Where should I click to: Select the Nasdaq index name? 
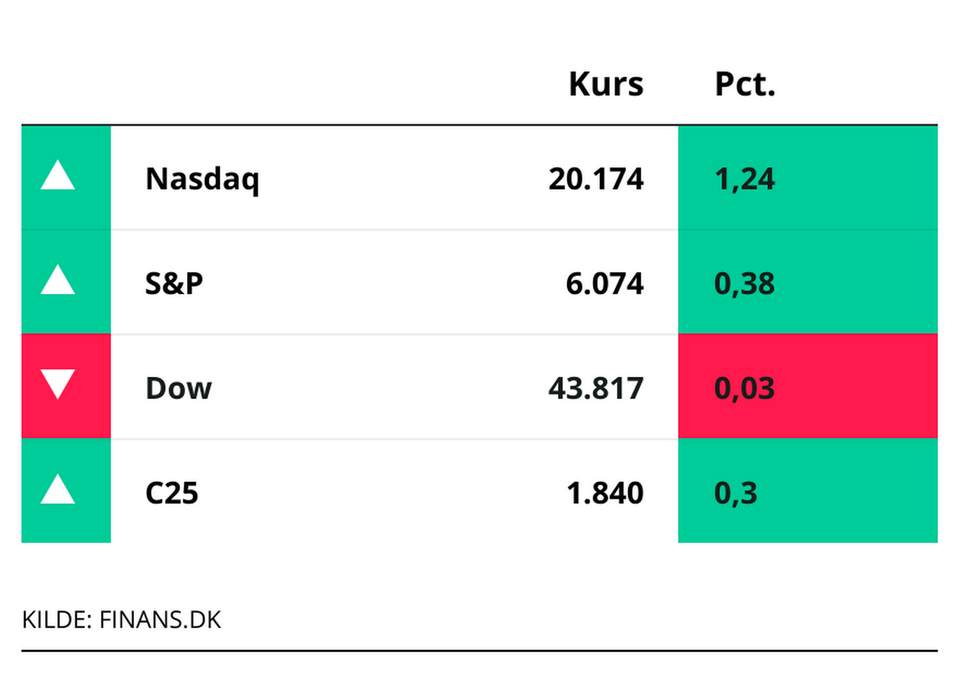[202, 180]
